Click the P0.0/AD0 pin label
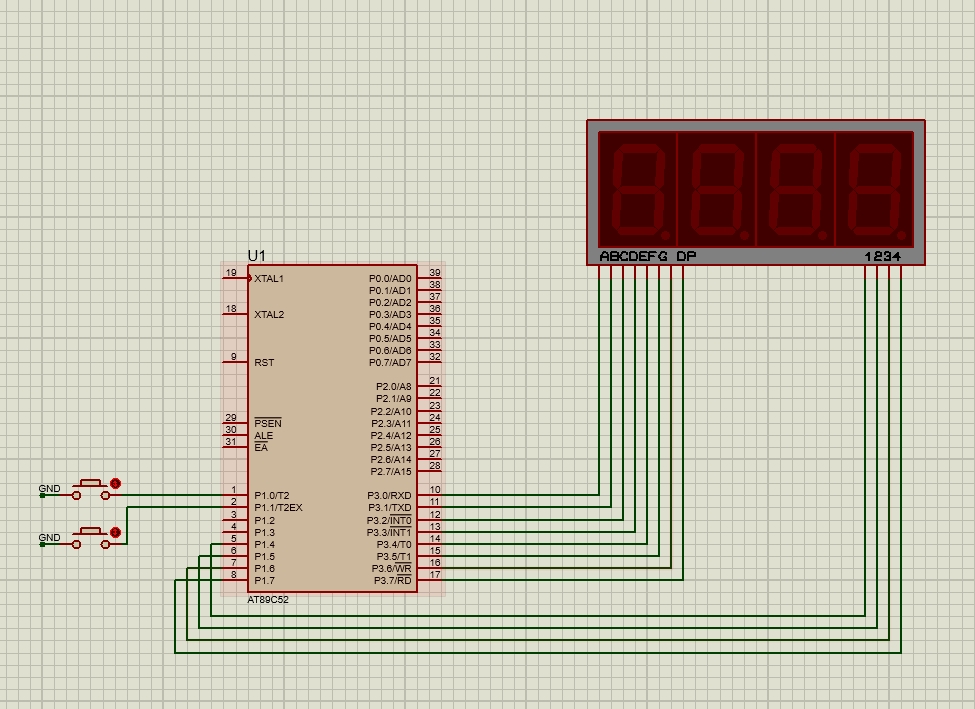 pos(390,279)
